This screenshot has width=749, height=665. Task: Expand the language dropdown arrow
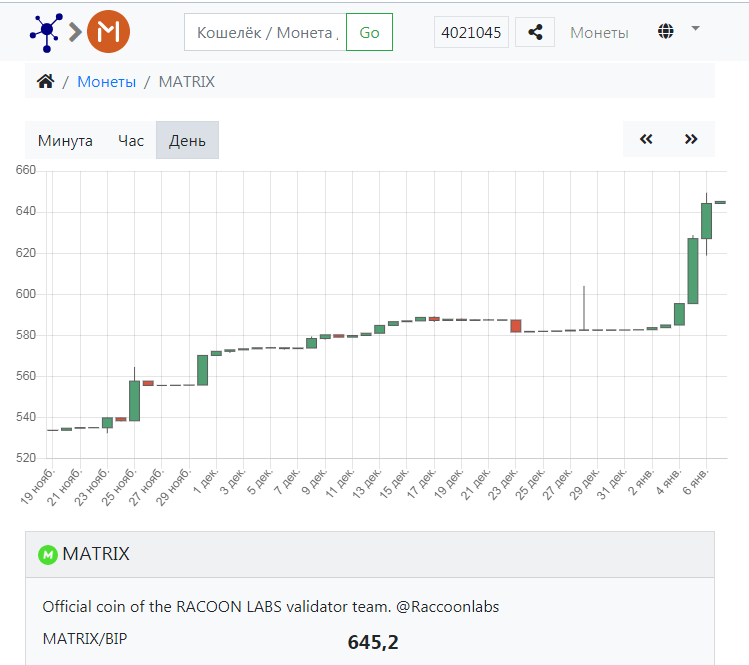pyautogui.click(x=696, y=29)
